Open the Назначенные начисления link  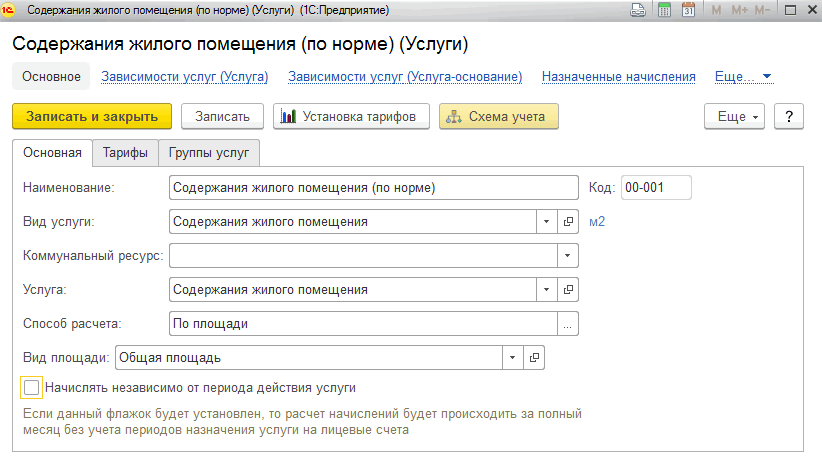[x=618, y=76]
